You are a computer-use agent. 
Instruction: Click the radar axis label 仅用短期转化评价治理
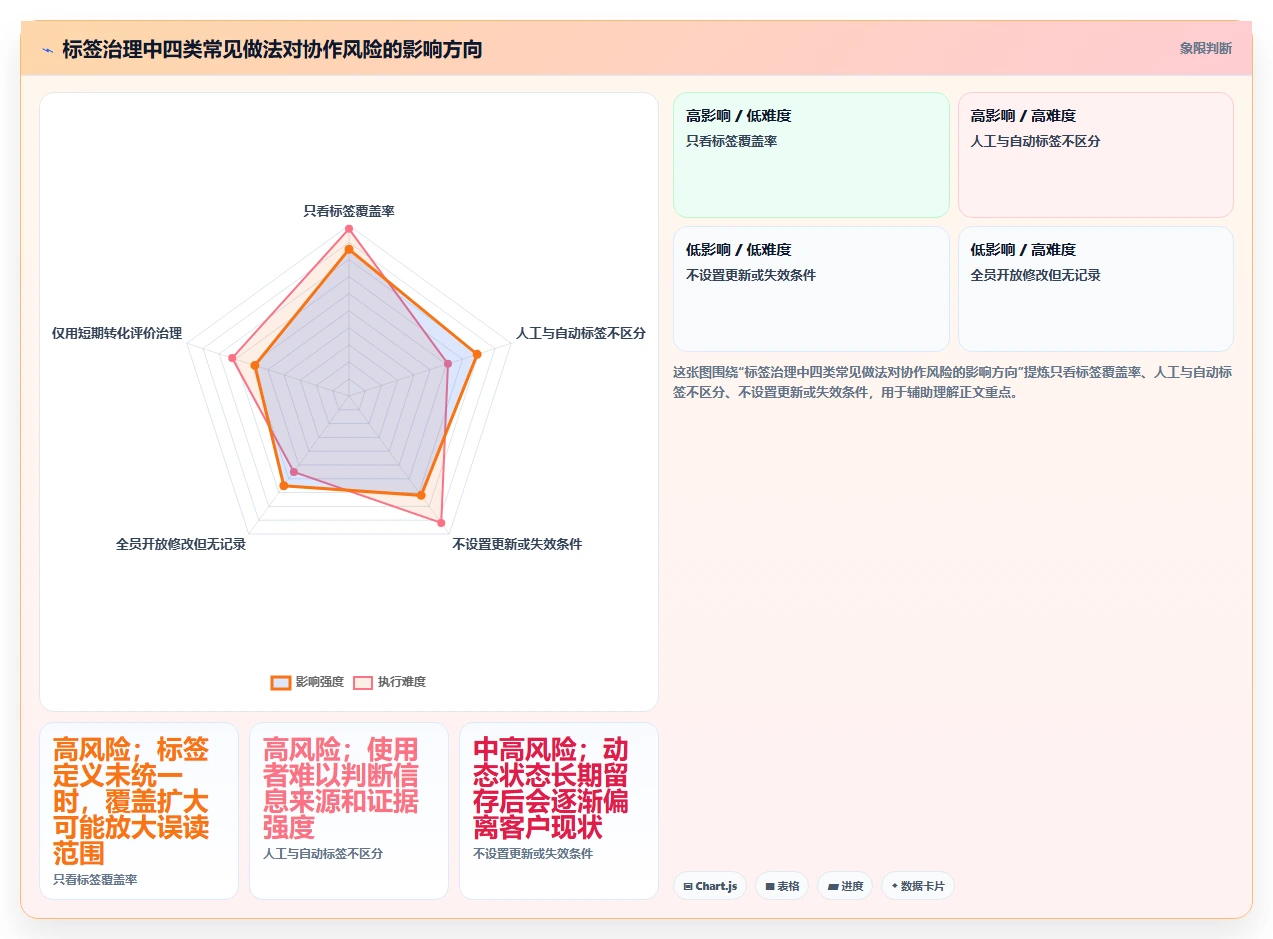pos(117,333)
